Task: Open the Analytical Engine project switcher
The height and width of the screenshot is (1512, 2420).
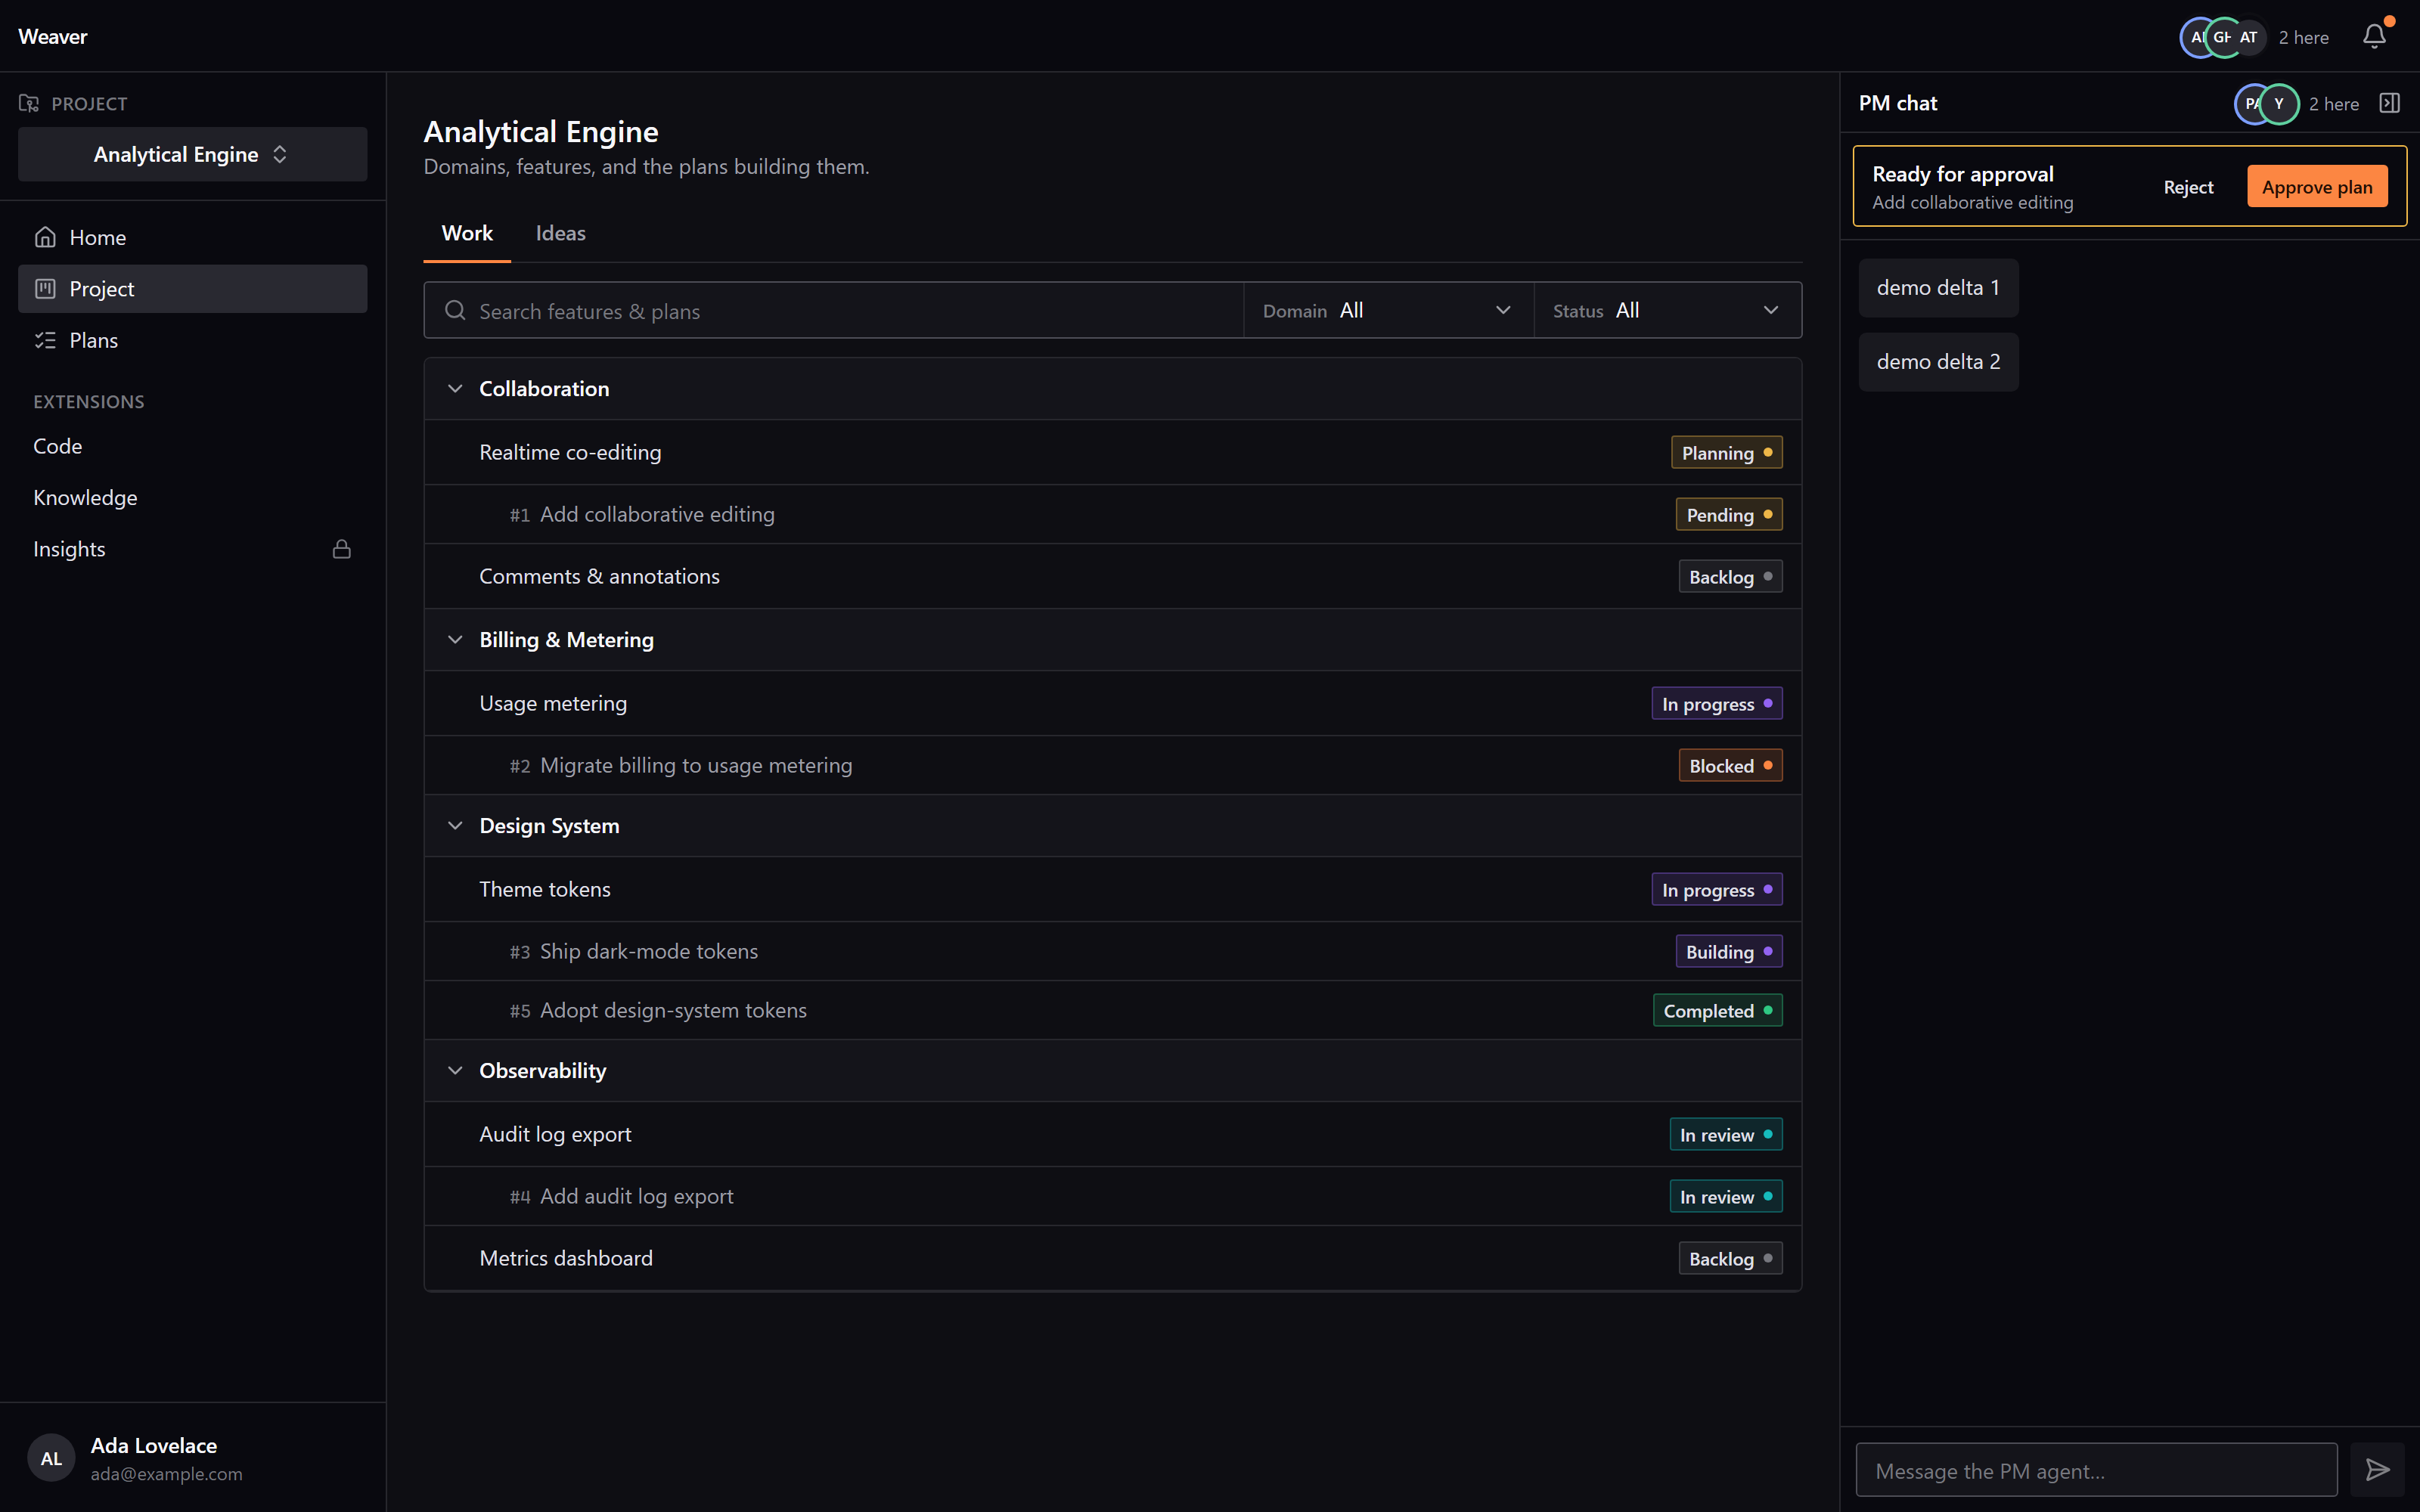Action: [192, 154]
